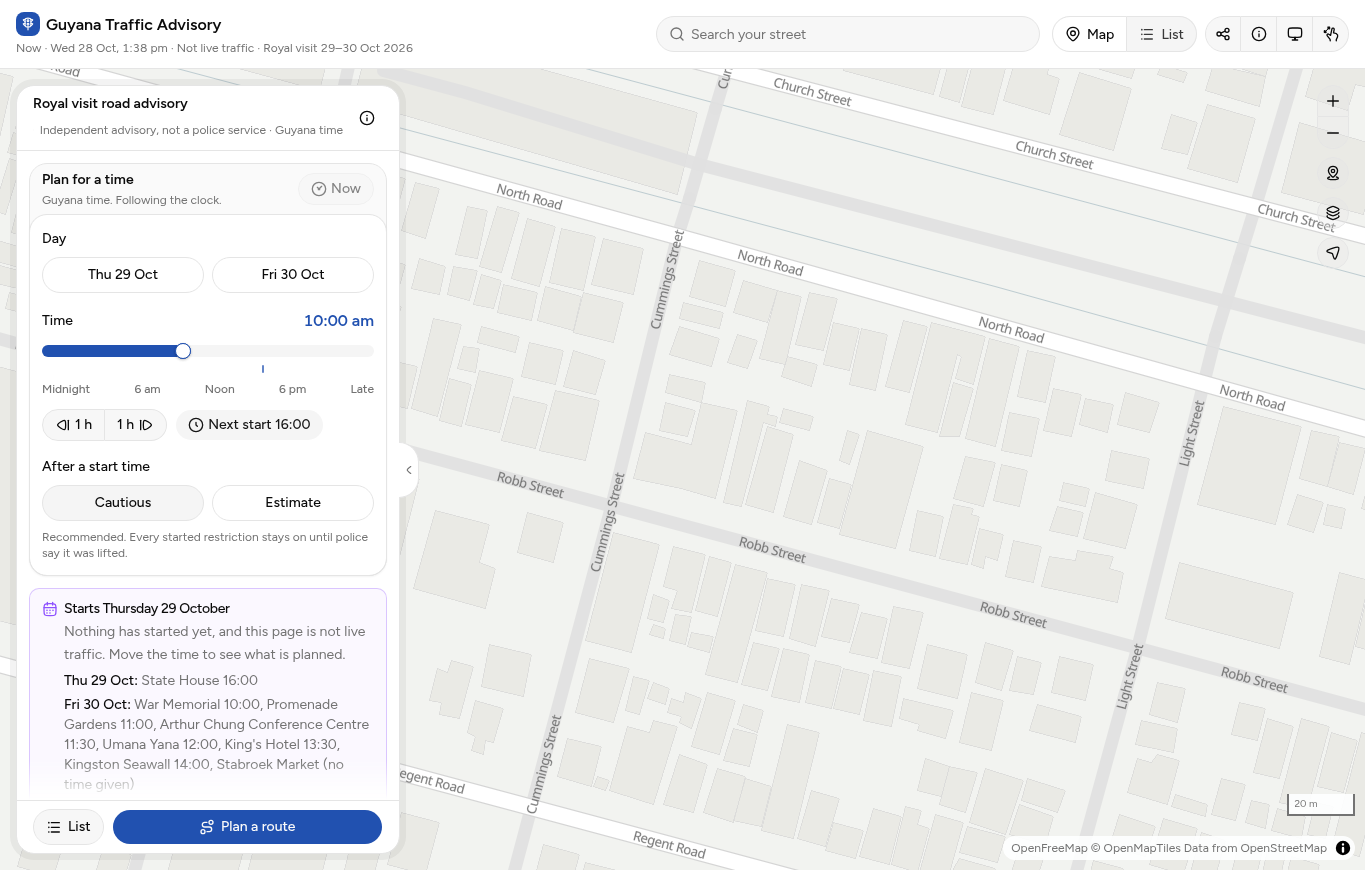Choose the Cautious after-start mode
Viewport: 1365px width, 870px height.
[123, 503]
